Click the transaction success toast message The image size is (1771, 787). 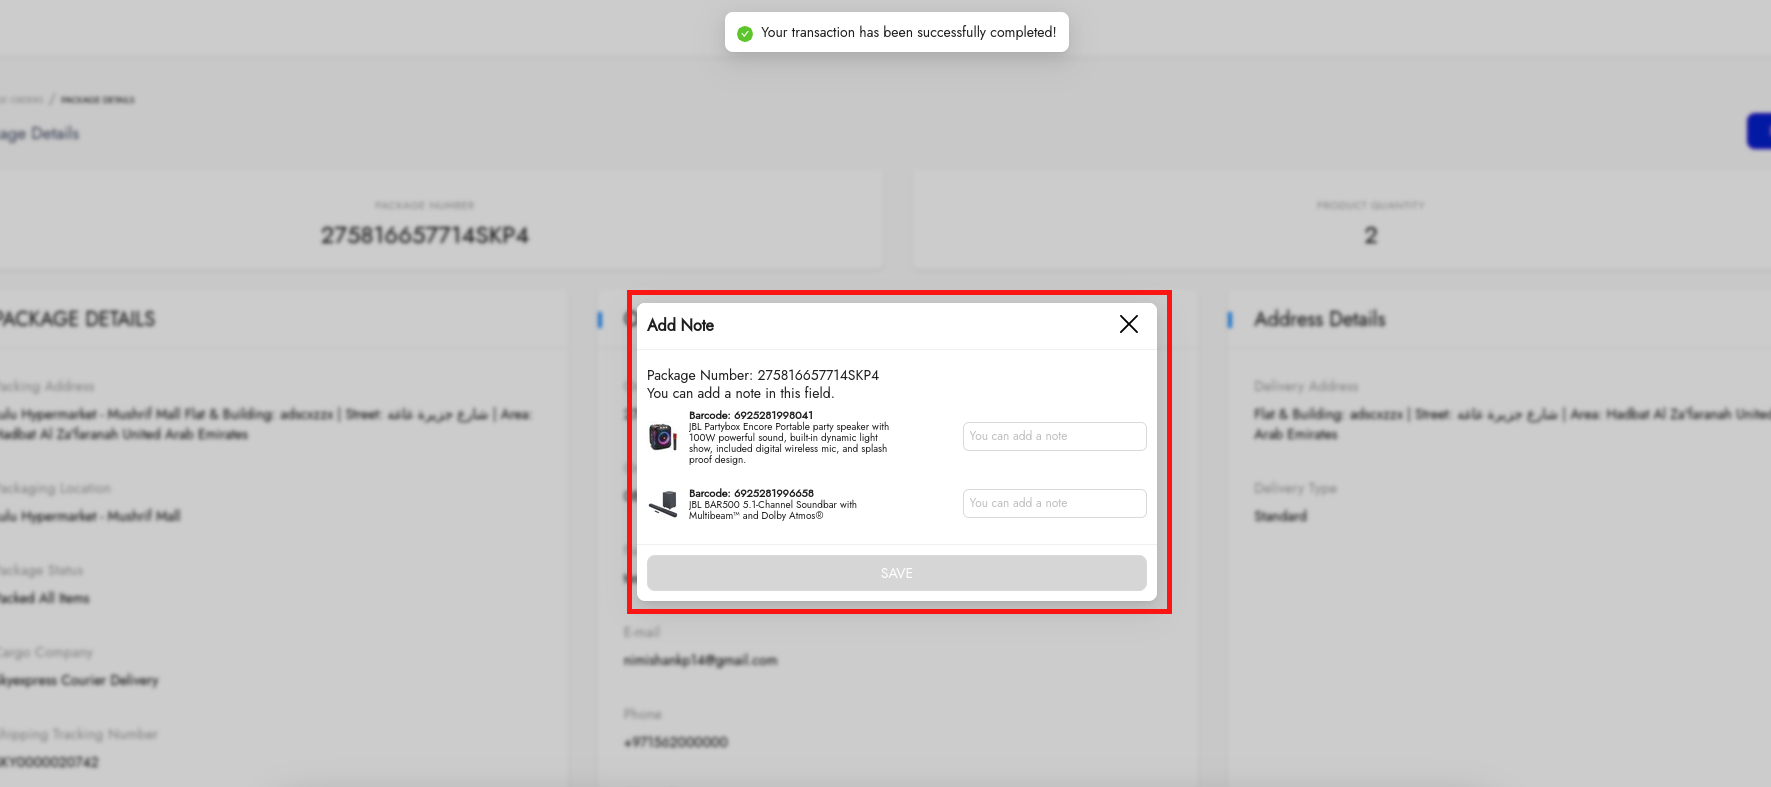pos(907,33)
